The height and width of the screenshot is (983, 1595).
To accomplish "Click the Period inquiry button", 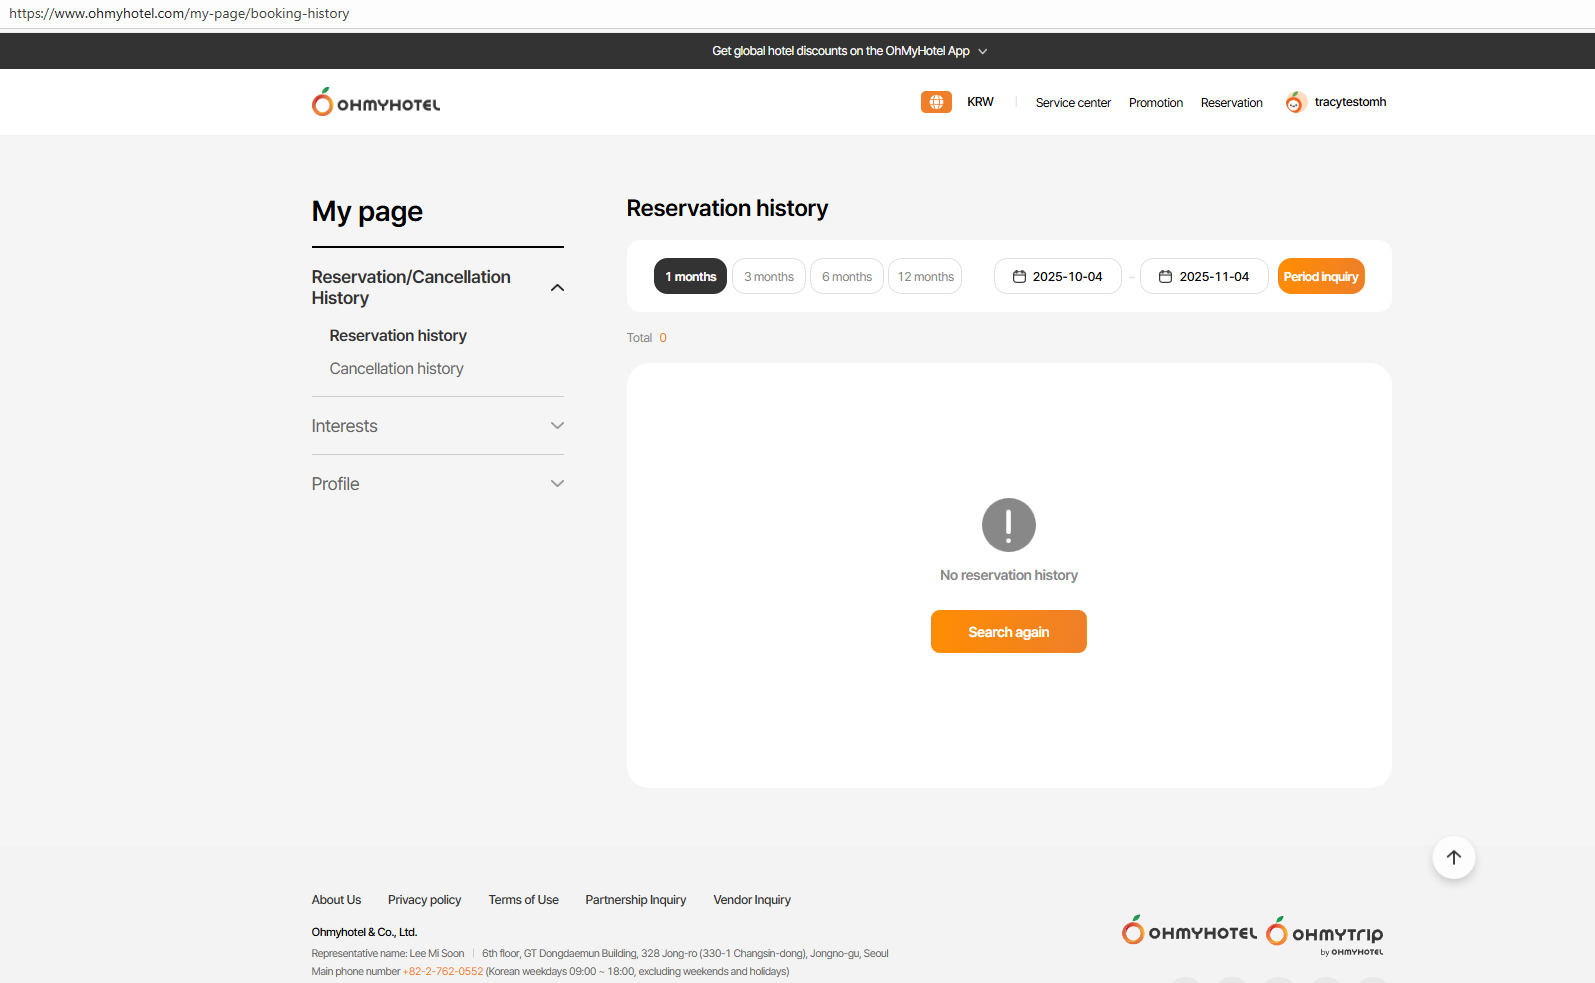I will 1321,276.
